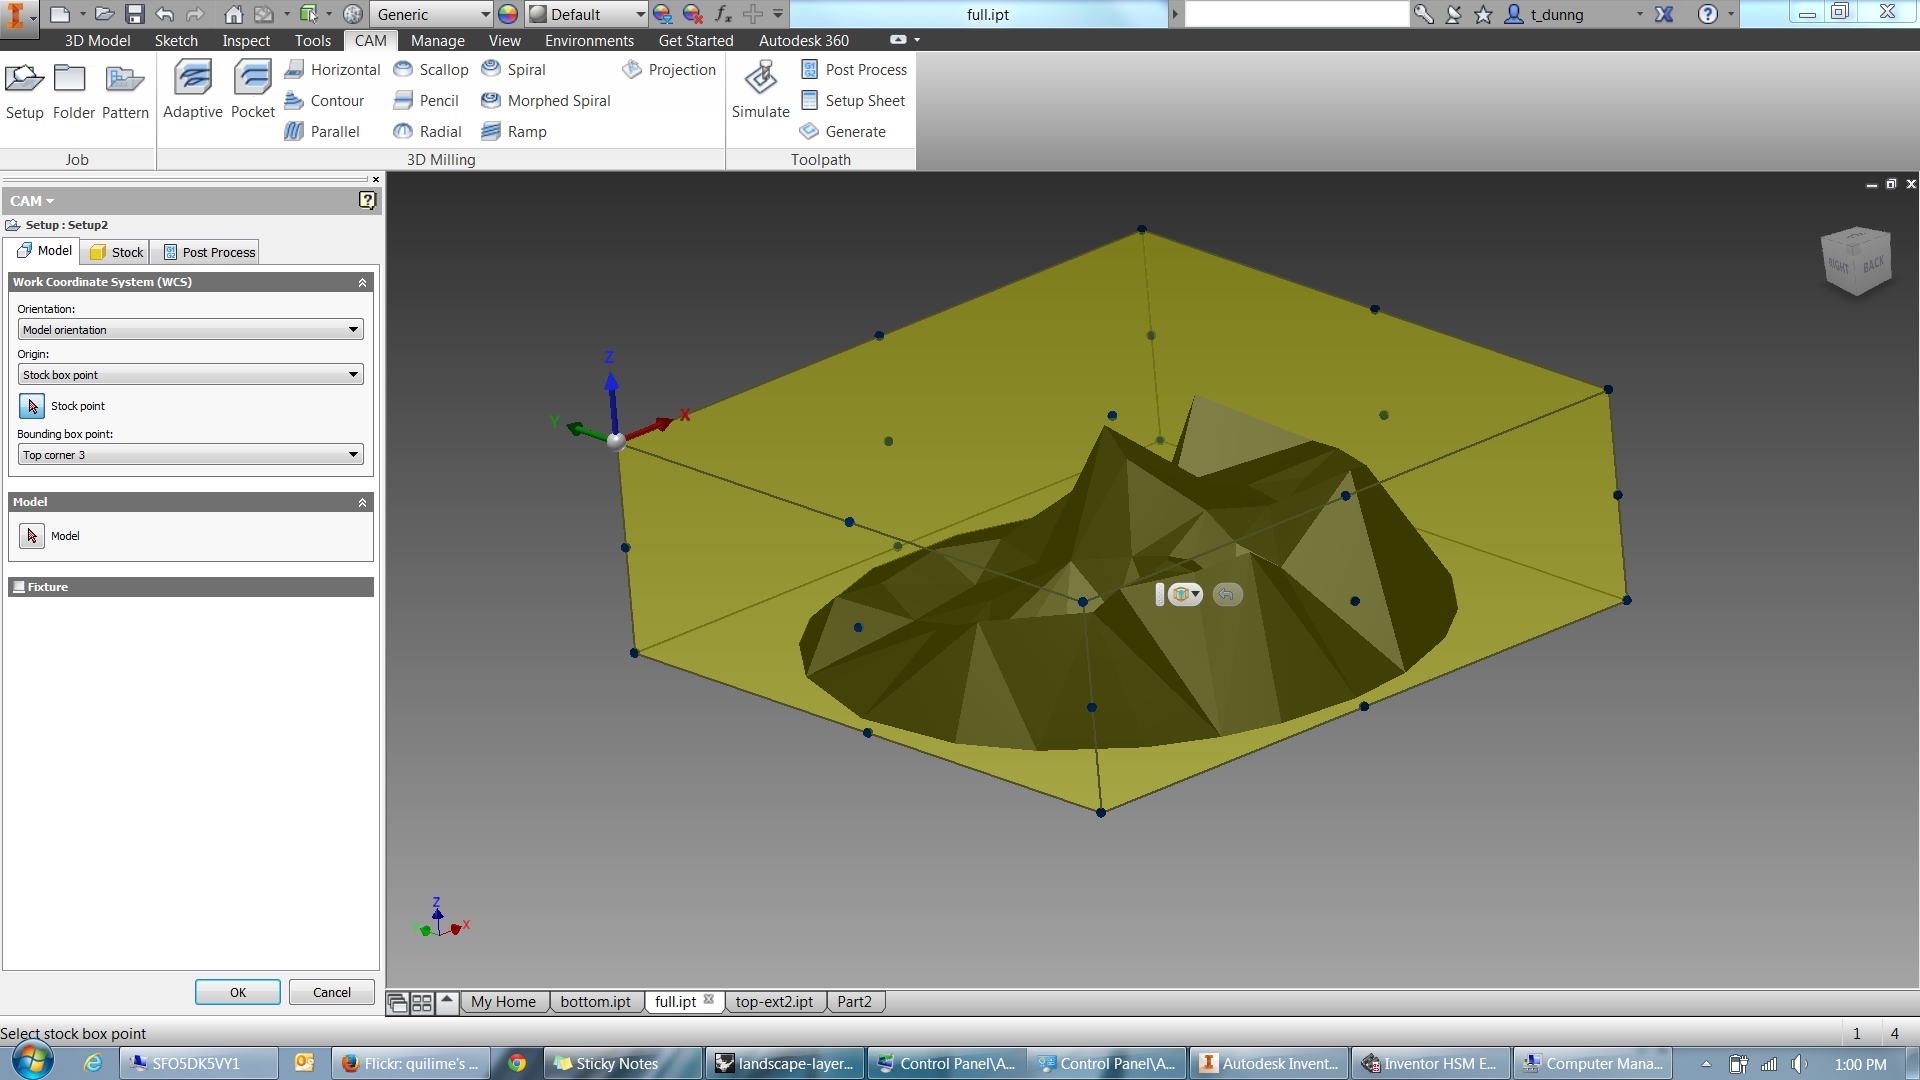This screenshot has height=1080, width=1920.
Task: Switch to the Autodesk 360 ribbon tab
Action: coord(803,40)
